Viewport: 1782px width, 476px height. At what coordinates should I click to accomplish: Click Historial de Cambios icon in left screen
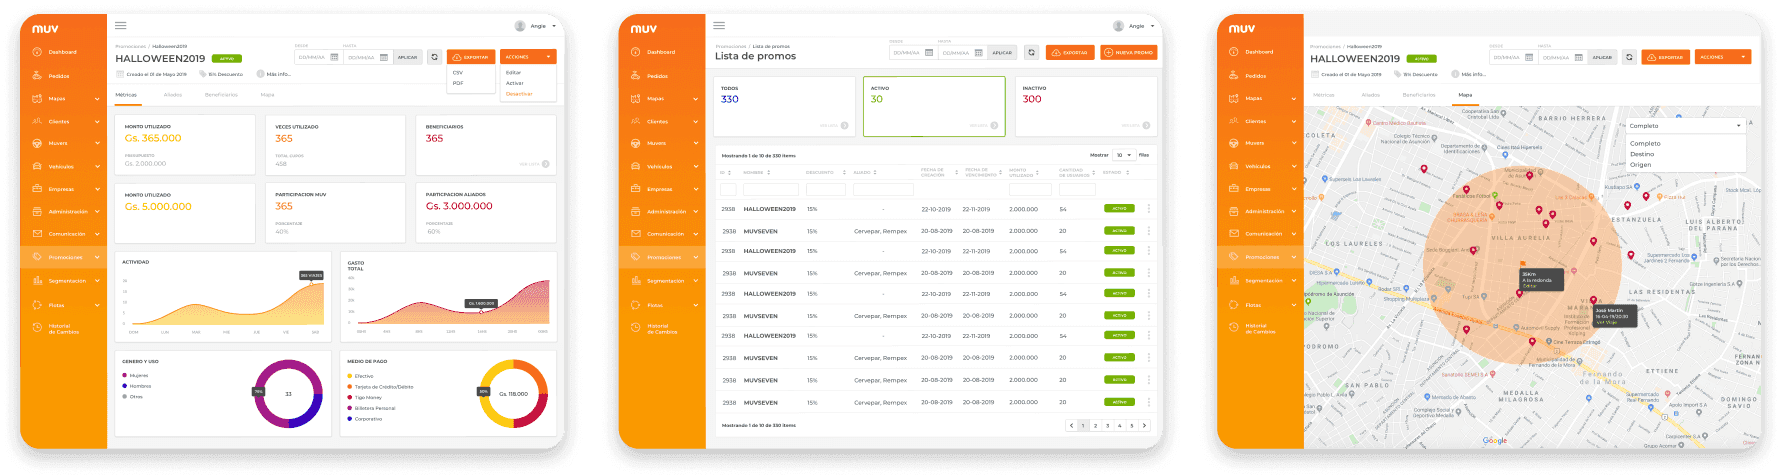coord(37,328)
